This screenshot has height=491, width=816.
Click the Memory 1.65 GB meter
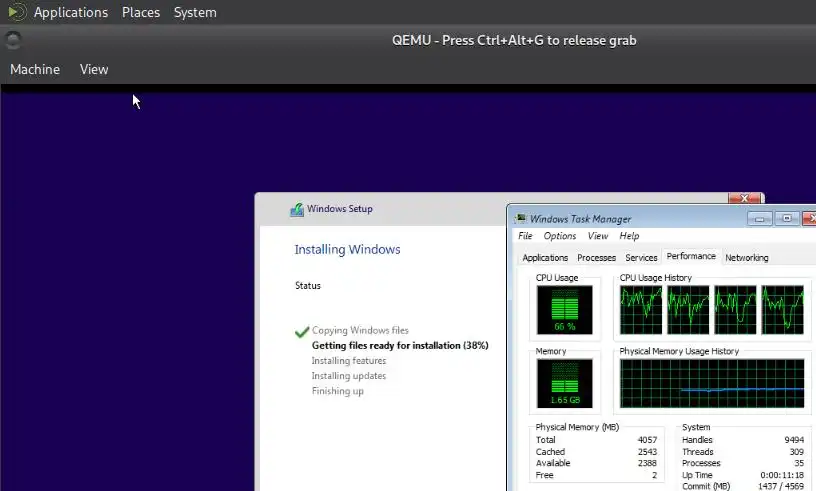point(565,383)
